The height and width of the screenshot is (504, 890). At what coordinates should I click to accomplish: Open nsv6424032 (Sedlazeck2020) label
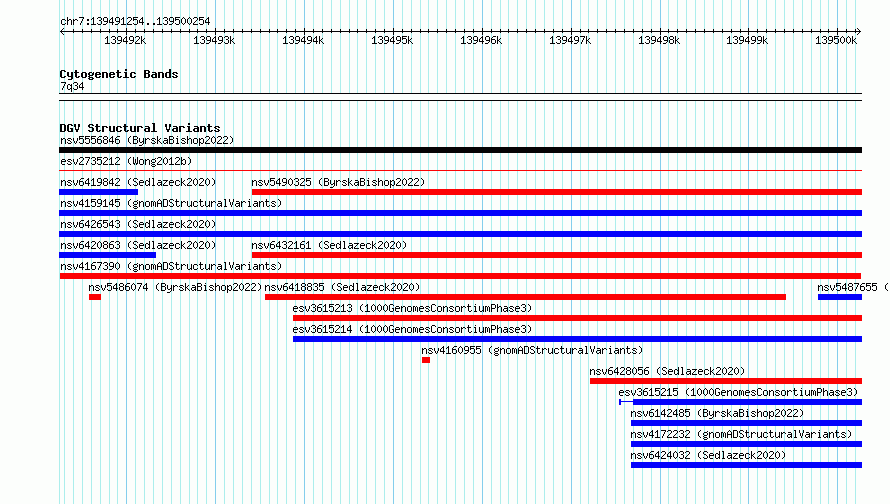coord(708,455)
